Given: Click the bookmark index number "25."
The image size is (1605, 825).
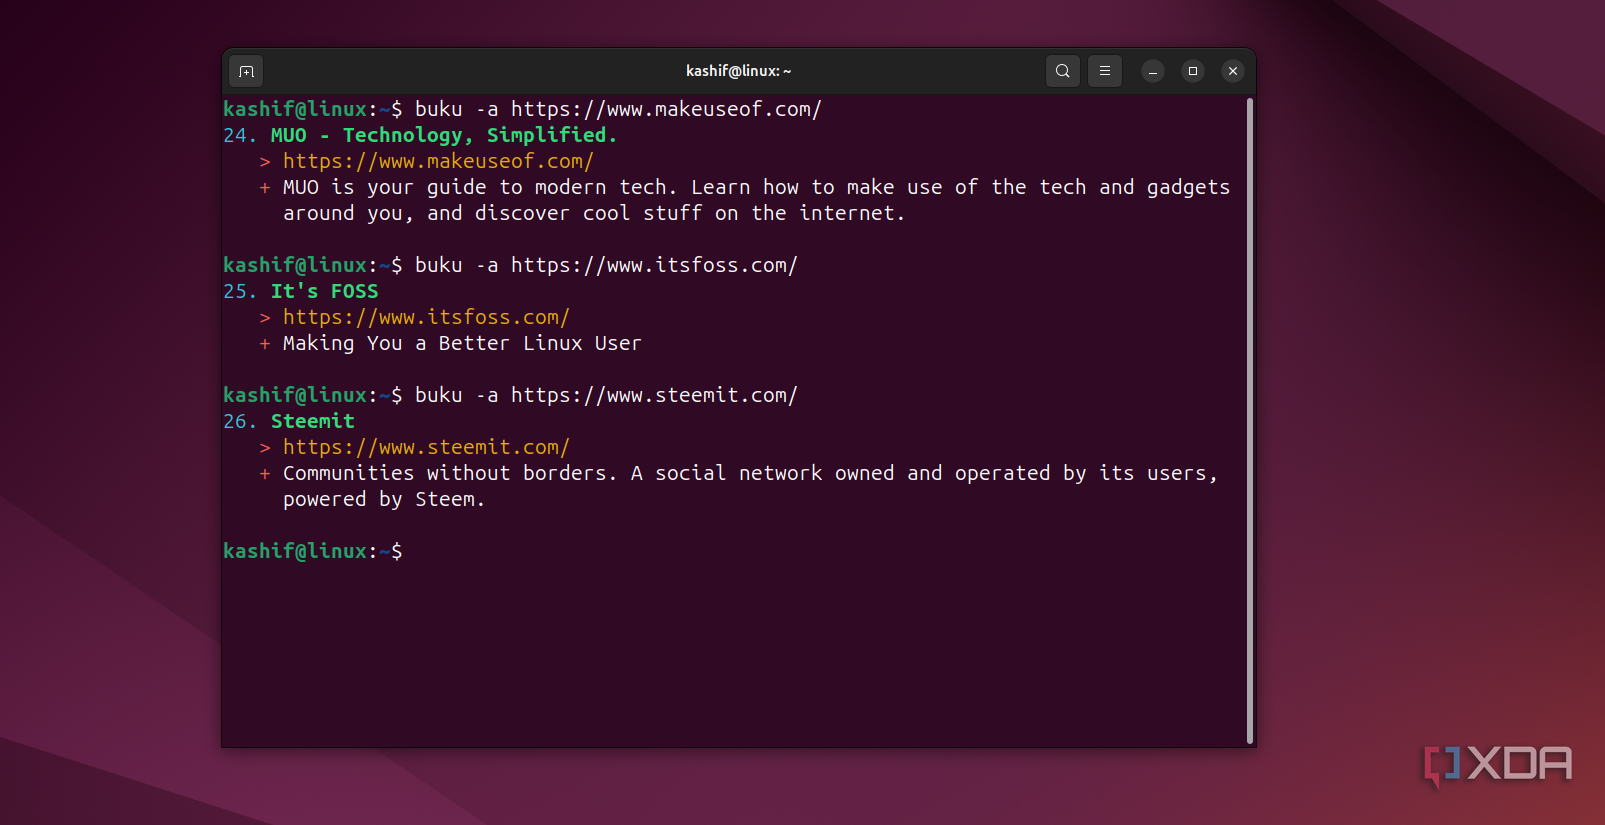Looking at the screenshot, I should [240, 291].
